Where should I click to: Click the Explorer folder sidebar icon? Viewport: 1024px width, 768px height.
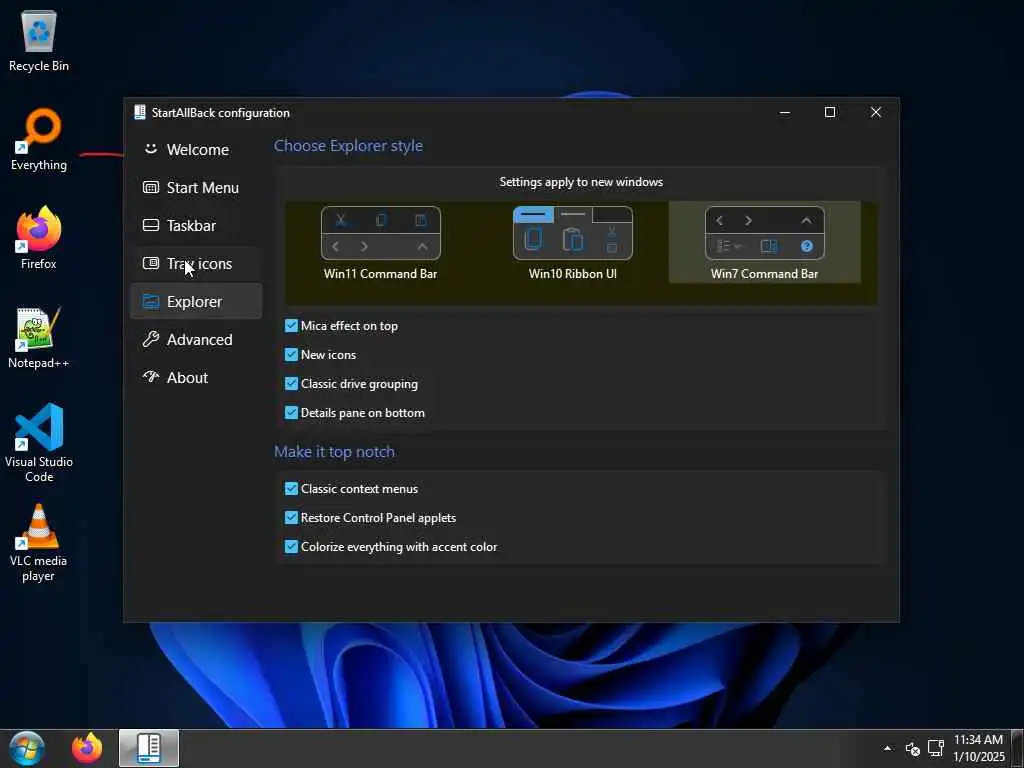[x=151, y=301]
